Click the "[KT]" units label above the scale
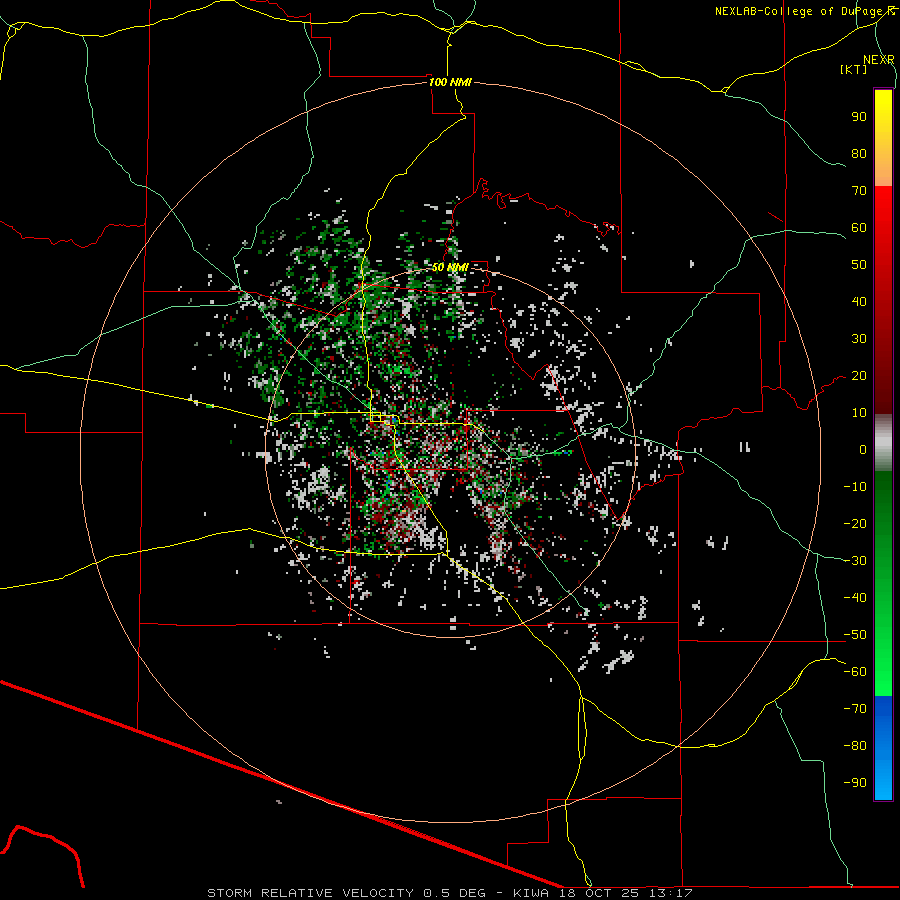 (853, 69)
